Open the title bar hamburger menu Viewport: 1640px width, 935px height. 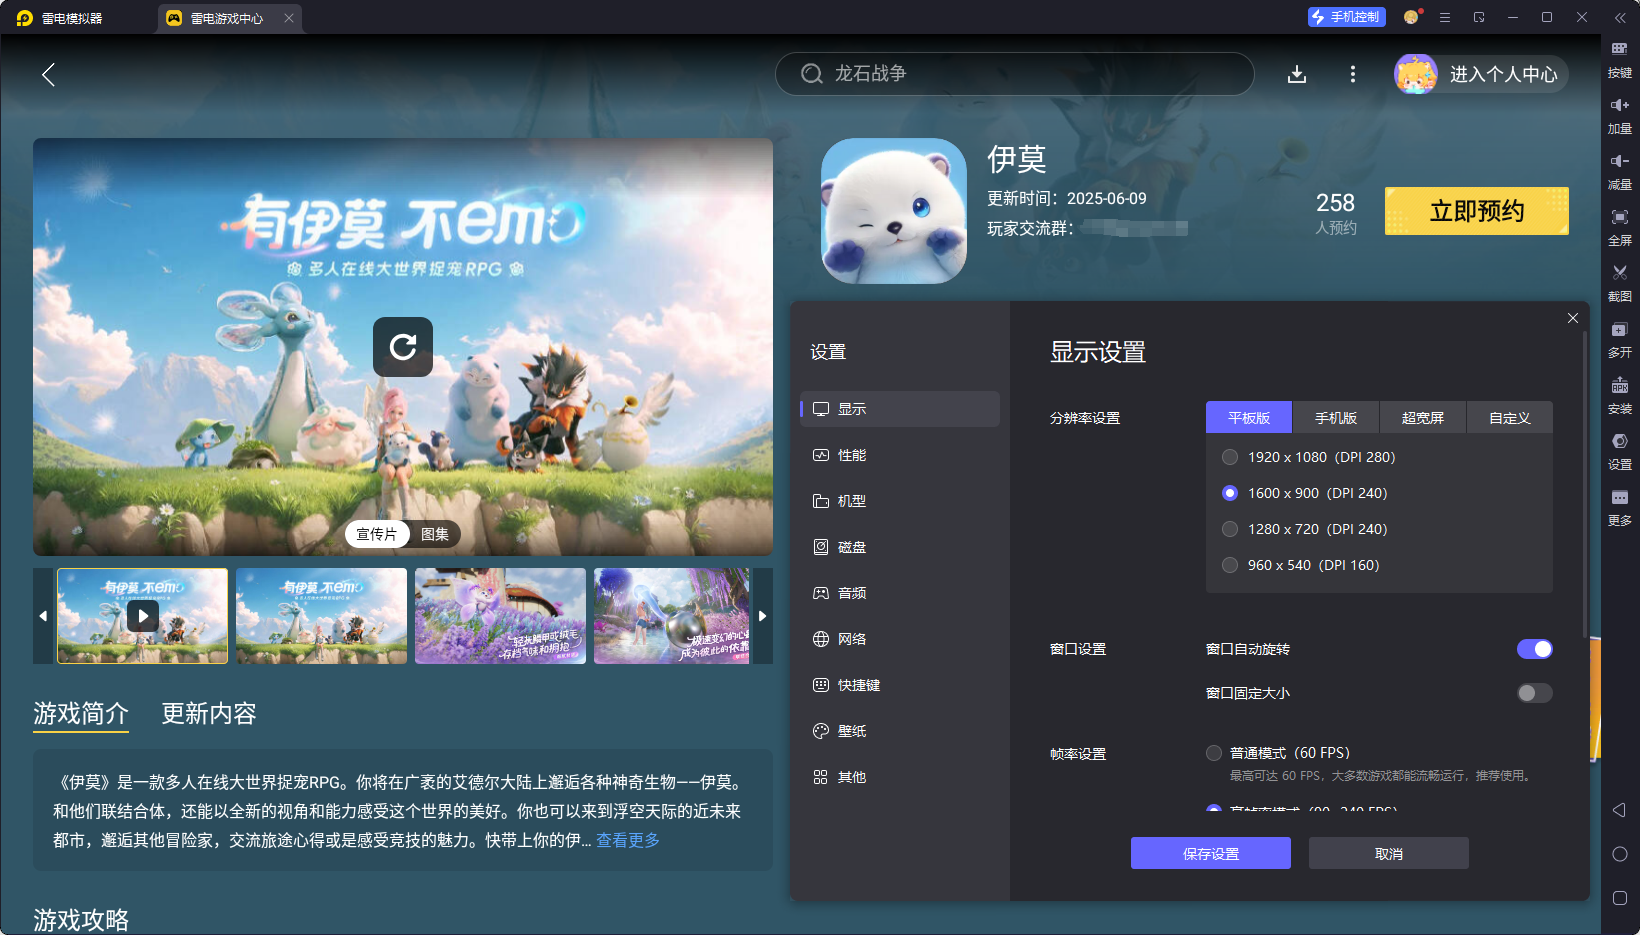tap(1445, 17)
